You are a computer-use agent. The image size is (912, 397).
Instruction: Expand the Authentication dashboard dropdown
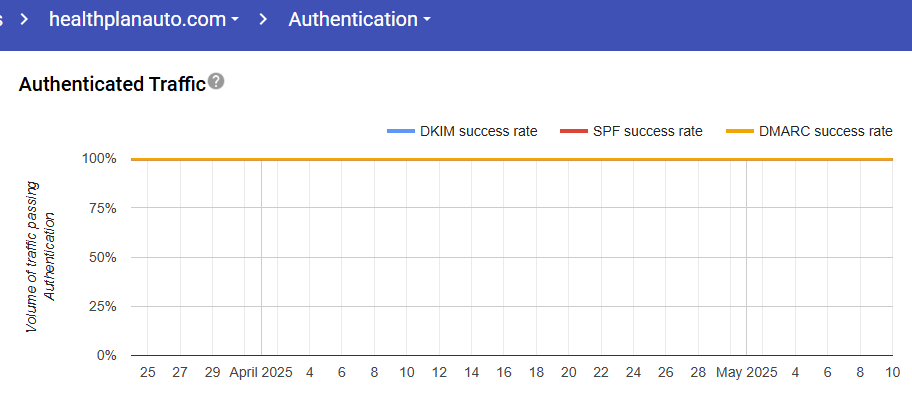pos(359,19)
